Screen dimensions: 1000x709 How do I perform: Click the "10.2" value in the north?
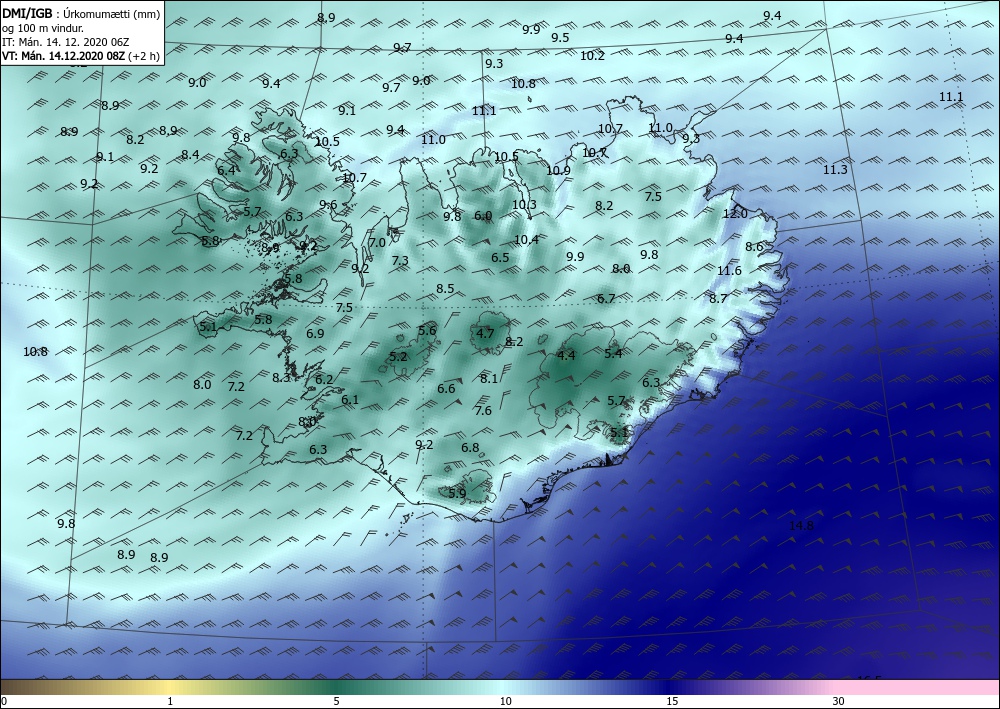point(592,56)
